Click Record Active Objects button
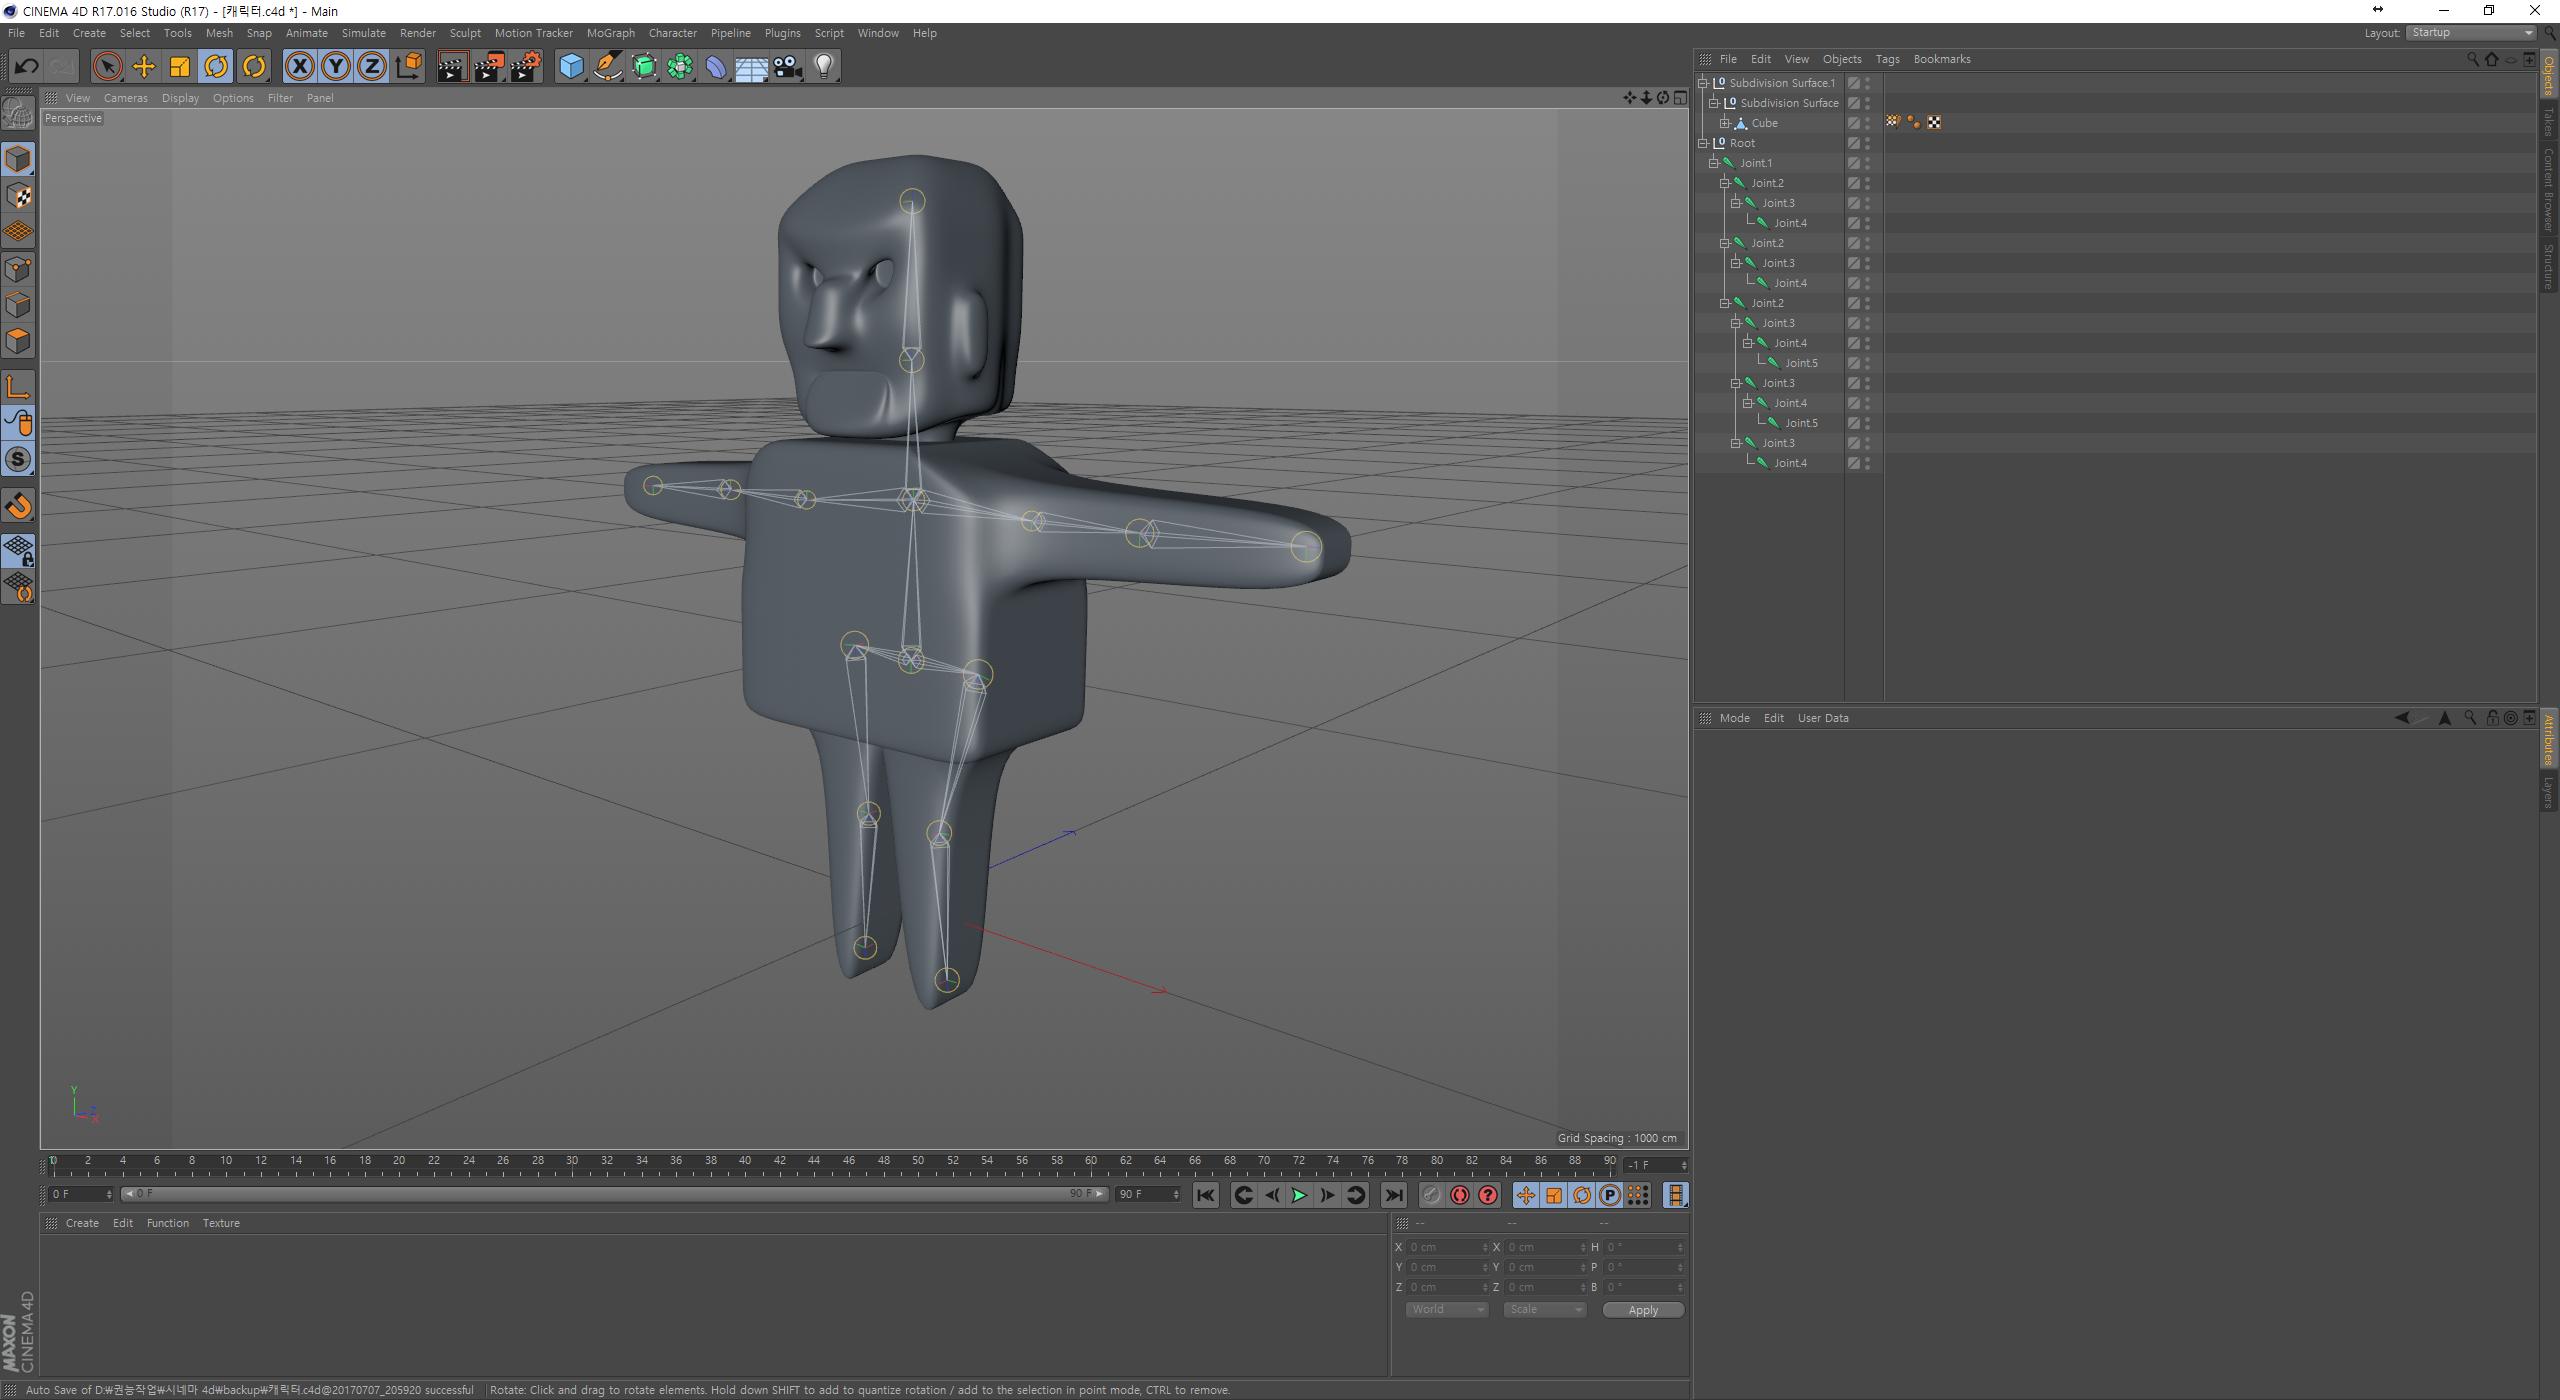The height and width of the screenshot is (1400, 2560). coord(1431,1195)
